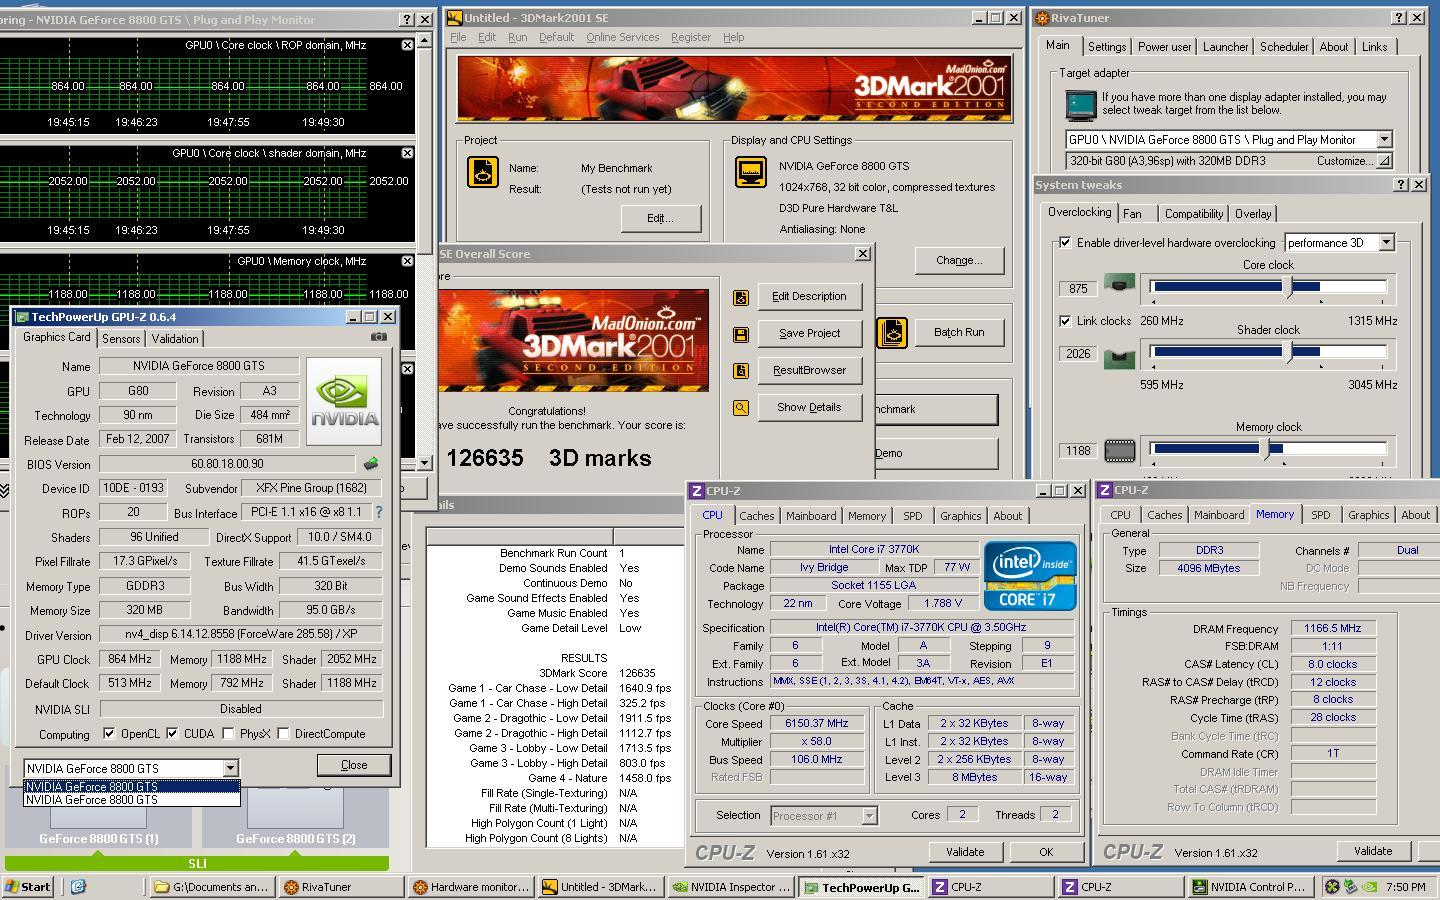
Task: Click the ResultBrowser button
Action: click(809, 371)
